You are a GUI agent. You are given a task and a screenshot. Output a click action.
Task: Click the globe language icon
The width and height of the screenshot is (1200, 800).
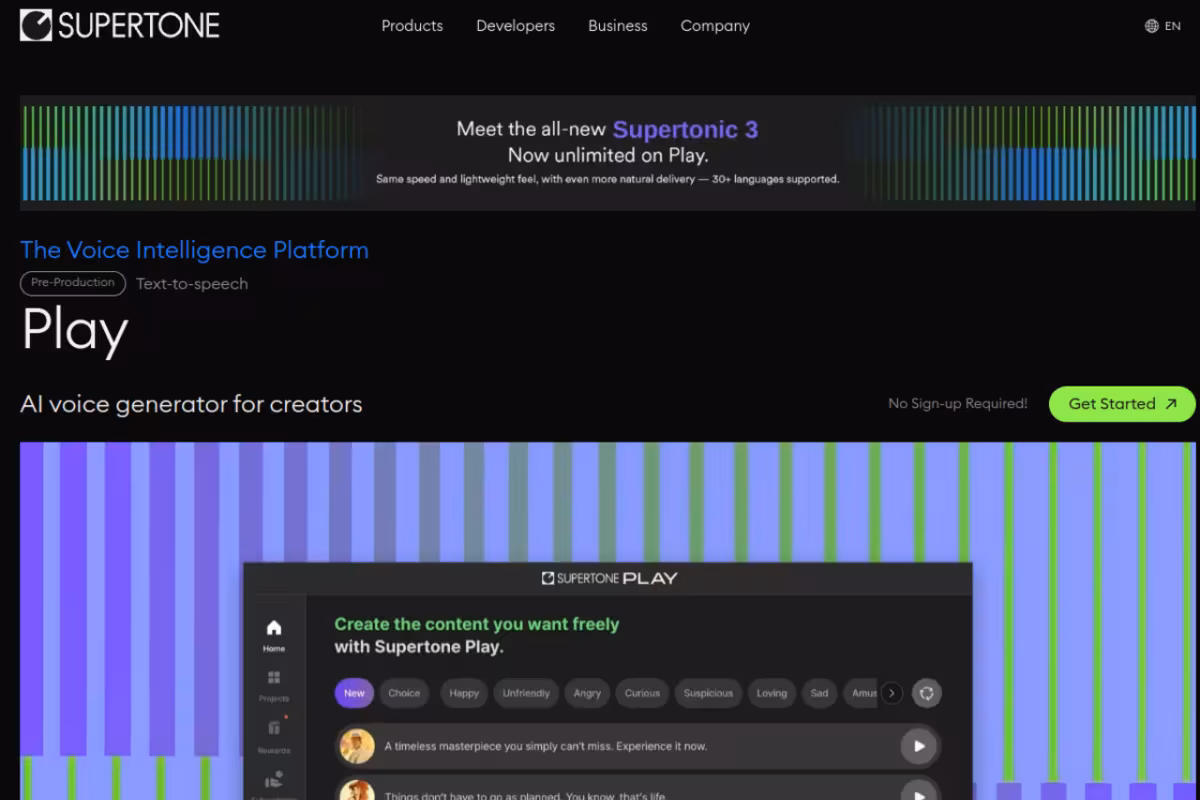pyautogui.click(x=1152, y=26)
